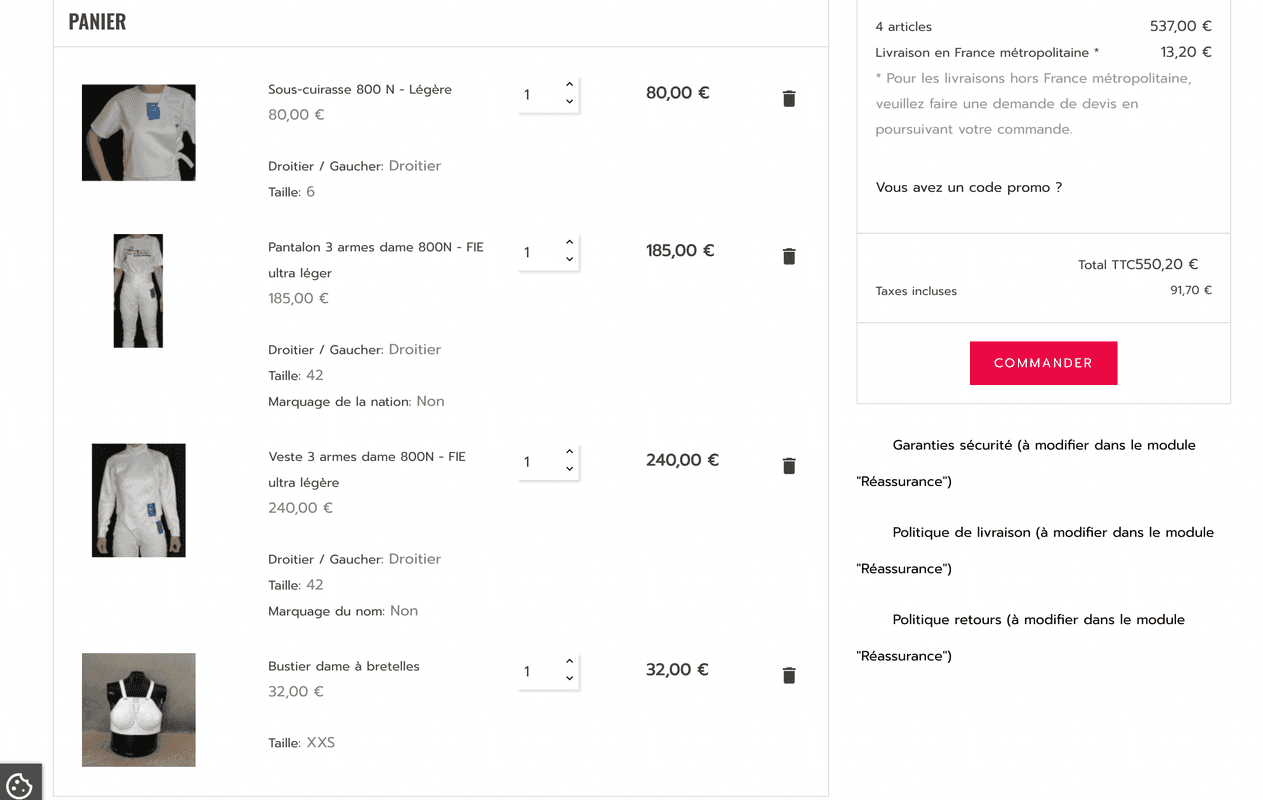Delete Veste 3 armes dame item
This screenshot has width=1263, height=800.
(x=789, y=465)
